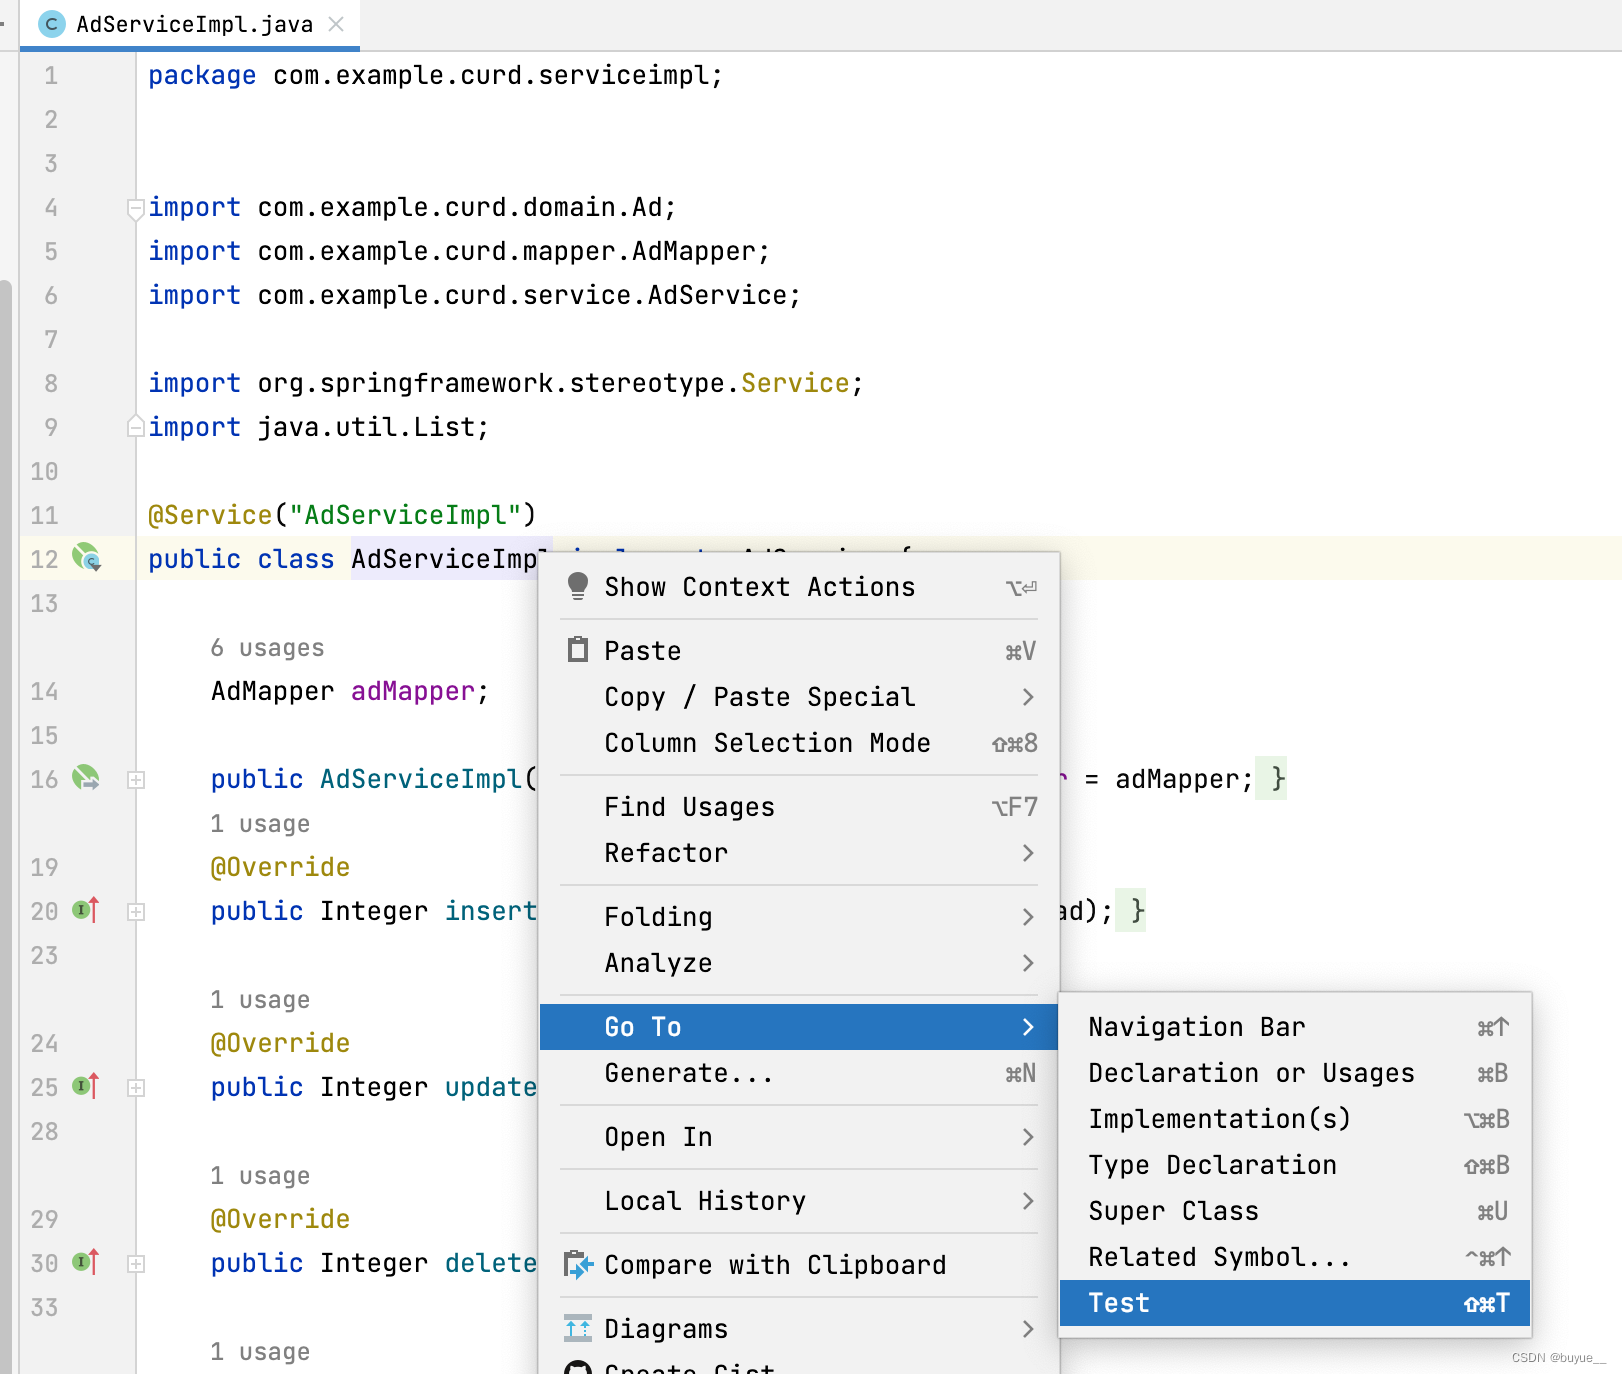Click the Go To menu entry
Image resolution: width=1622 pixels, height=1374 pixels.
tap(799, 1027)
